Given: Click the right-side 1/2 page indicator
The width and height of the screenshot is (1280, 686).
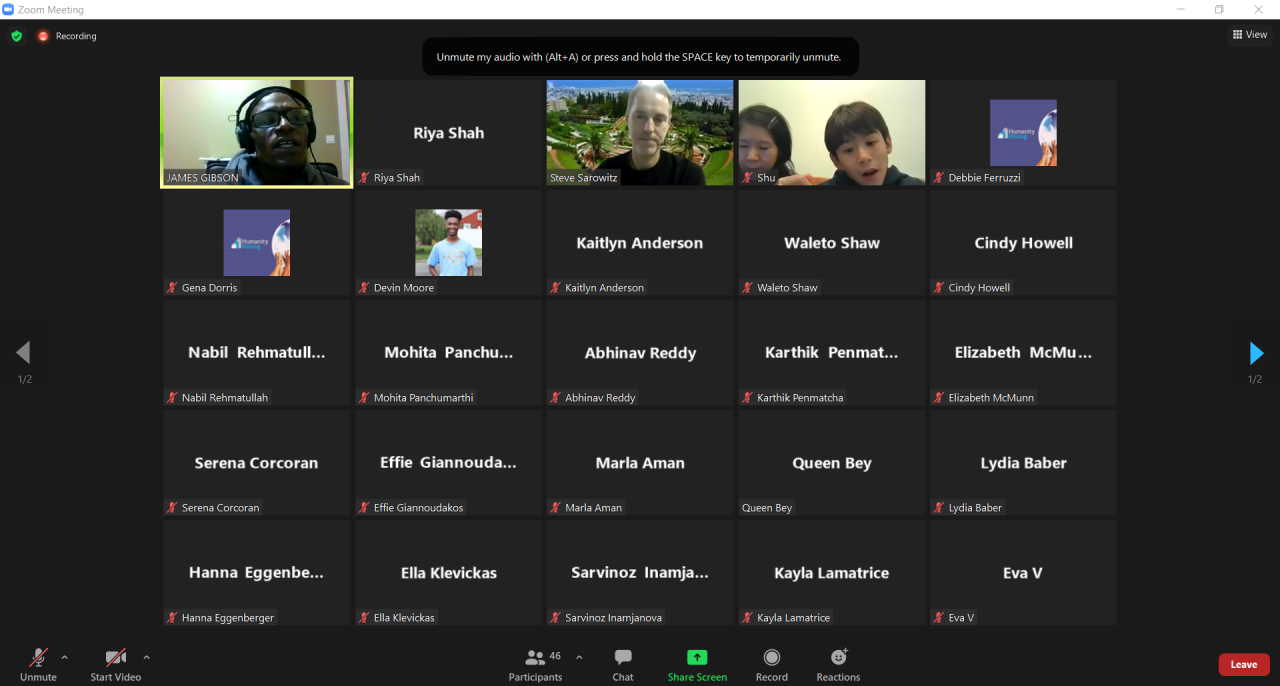Looking at the screenshot, I should point(1255,379).
